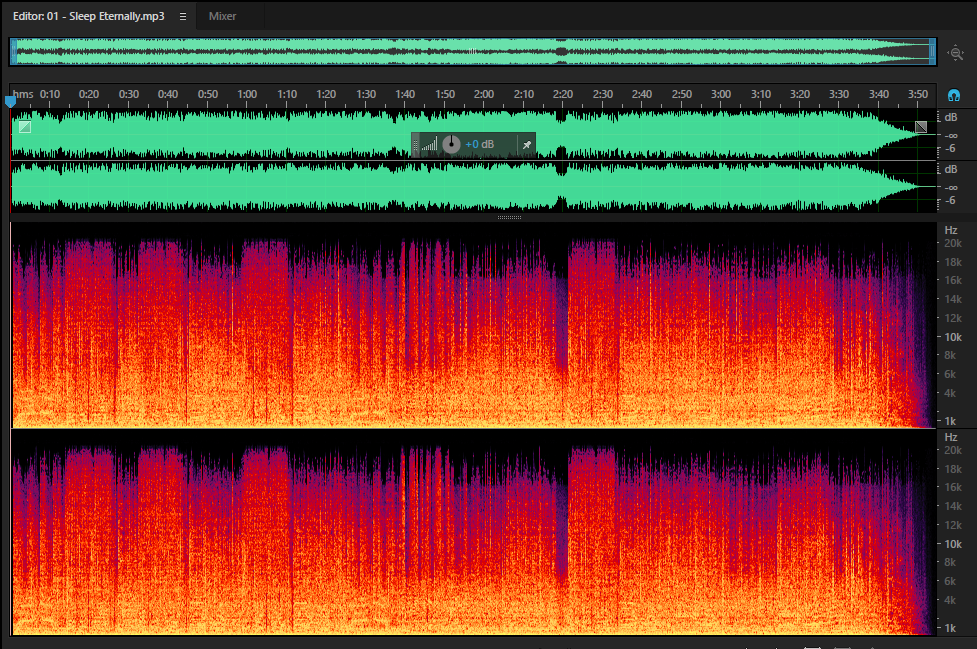This screenshot has width=977, height=649.
Task: Click the dB label of the lower channel
Action: pos(951,169)
